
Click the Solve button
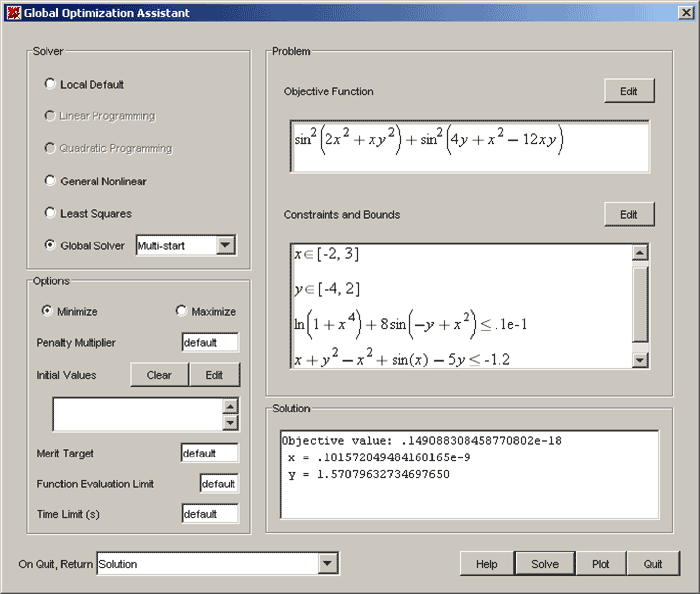click(545, 564)
